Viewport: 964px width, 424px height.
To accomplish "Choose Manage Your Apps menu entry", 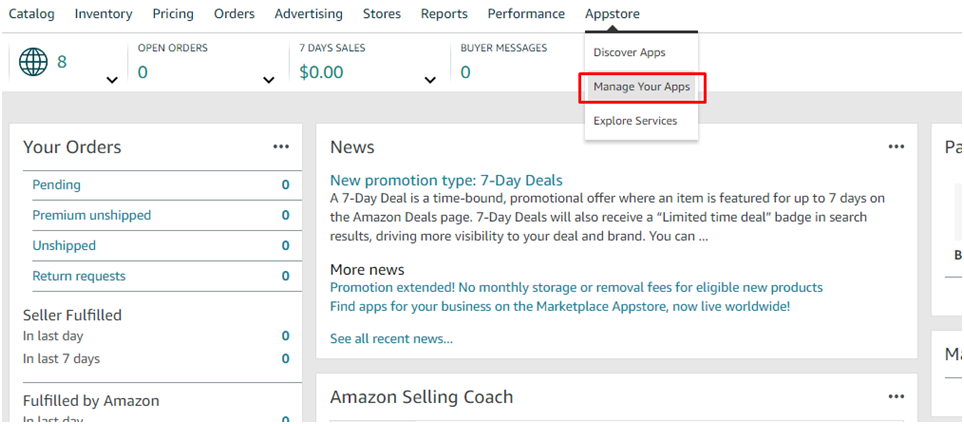I will pos(642,87).
